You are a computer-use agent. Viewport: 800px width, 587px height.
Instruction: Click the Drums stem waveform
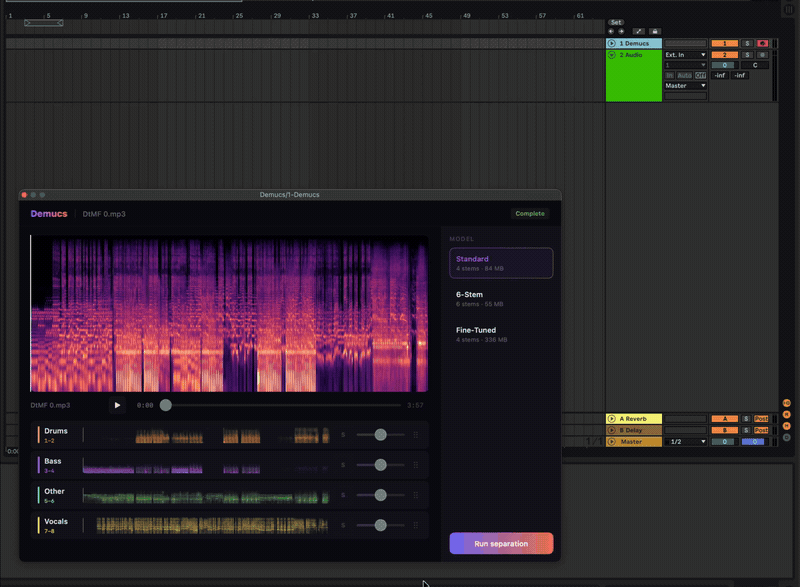pyautogui.click(x=206, y=435)
